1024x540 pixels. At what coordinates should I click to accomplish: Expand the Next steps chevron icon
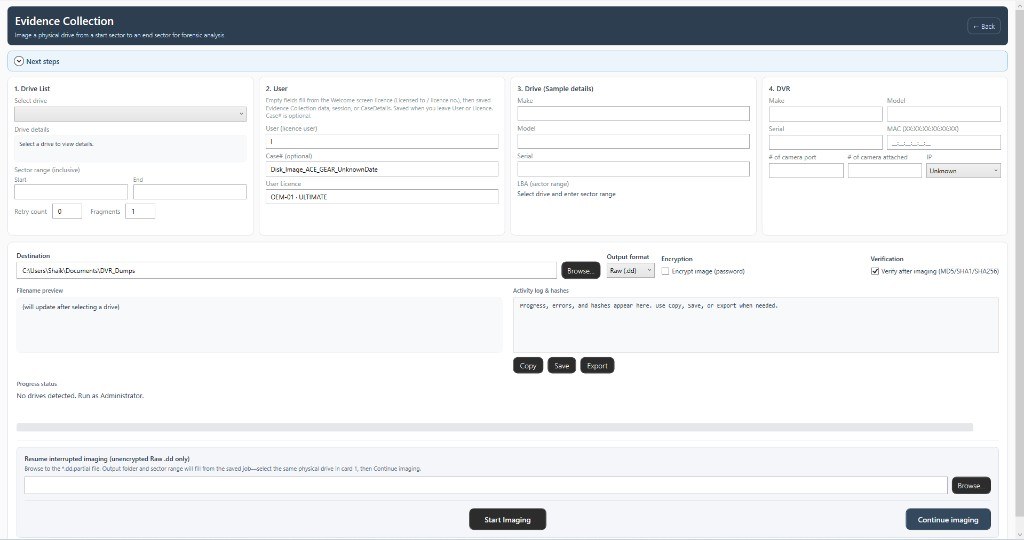click(x=19, y=61)
